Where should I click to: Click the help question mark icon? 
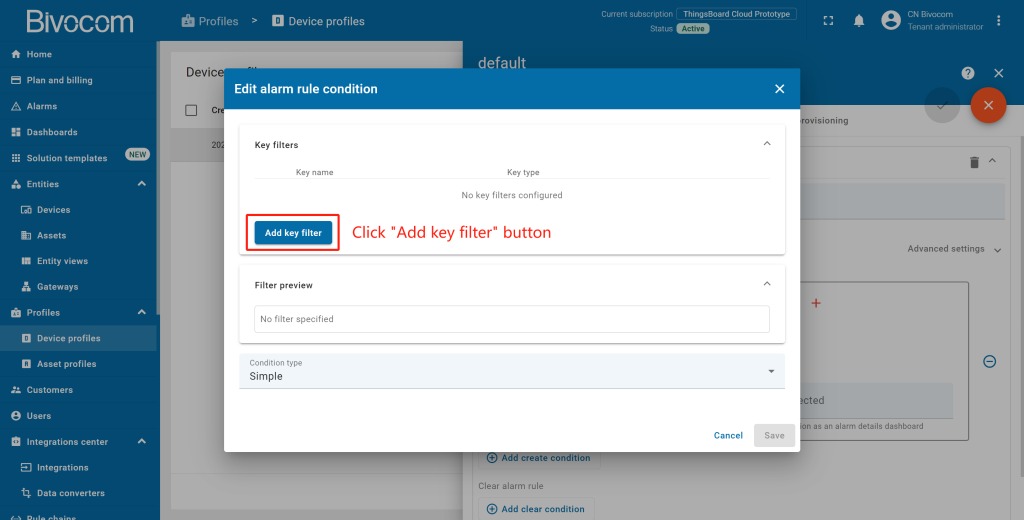(x=968, y=73)
